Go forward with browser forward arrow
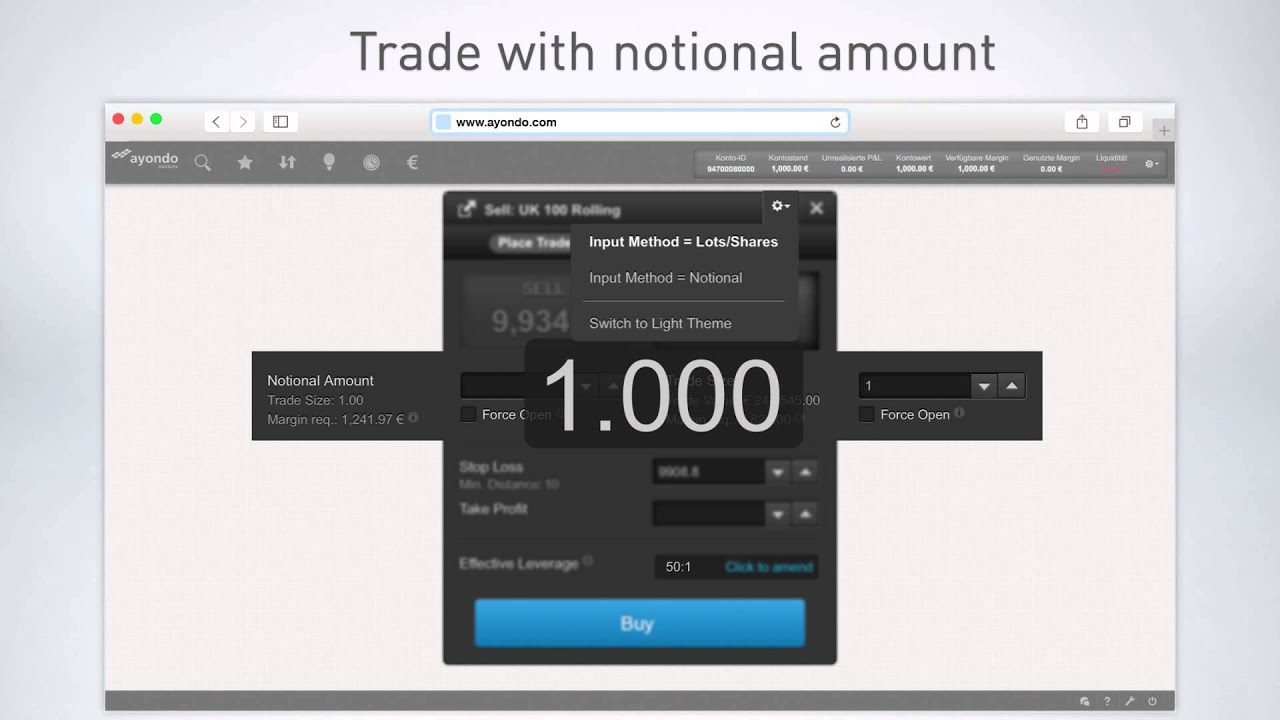The width and height of the screenshot is (1280, 720). point(242,122)
